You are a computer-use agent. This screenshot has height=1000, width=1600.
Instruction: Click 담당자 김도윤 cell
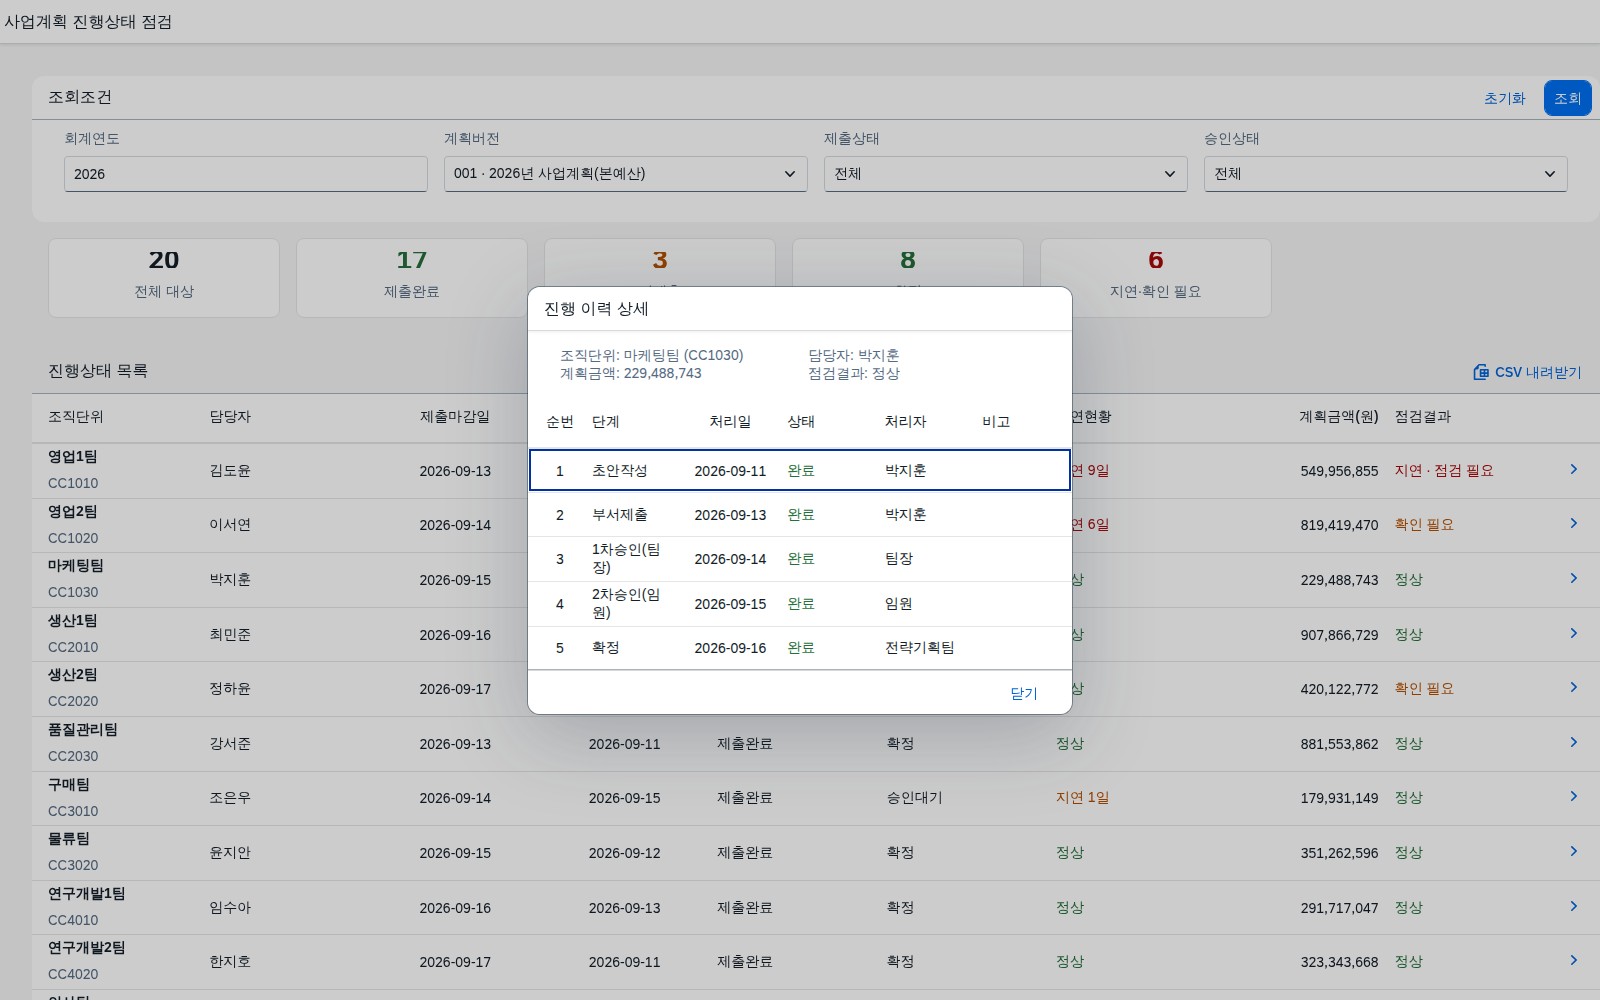pyautogui.click(x=230, y=471)
